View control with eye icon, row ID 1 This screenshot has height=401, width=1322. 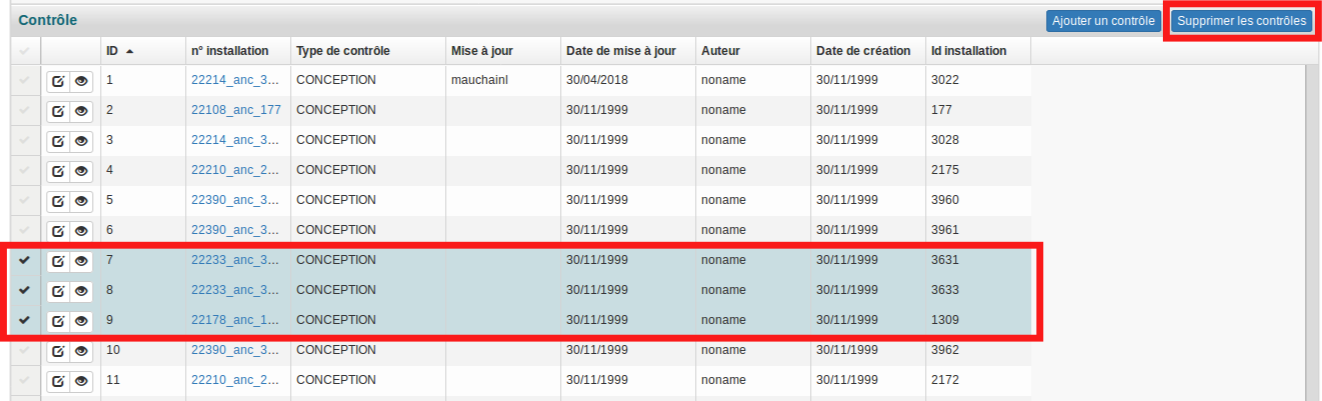(82, 80)
